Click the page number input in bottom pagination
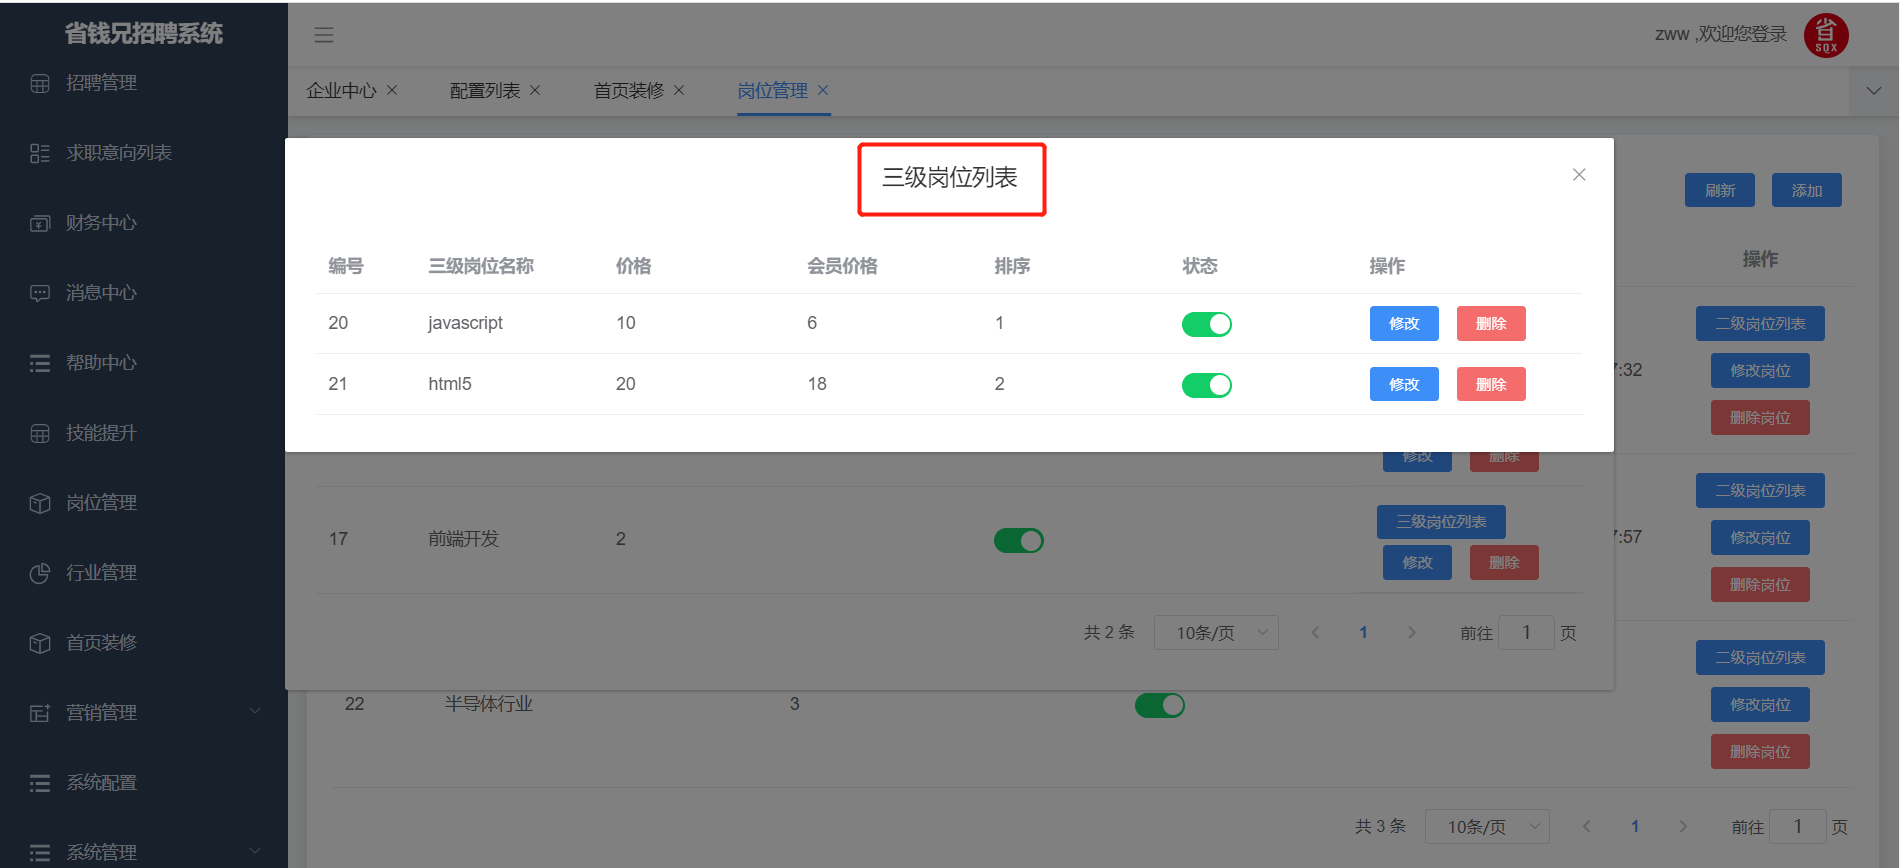 [x=1797, y=827]
